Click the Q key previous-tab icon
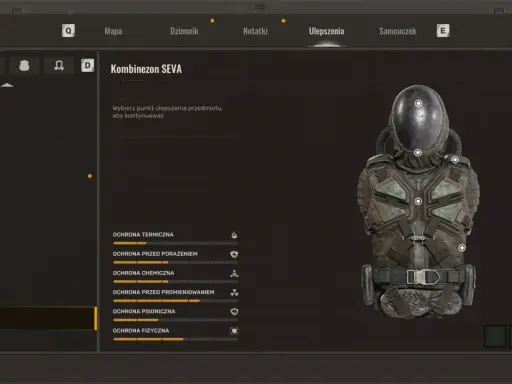Image resolution: width=512 pixels, height=384 pixels. (68, 31)
